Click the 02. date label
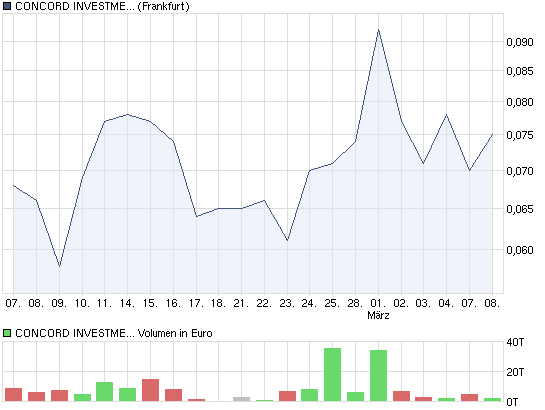The height and width of the screenshot is (410, 545). click(x=401, y=303)
